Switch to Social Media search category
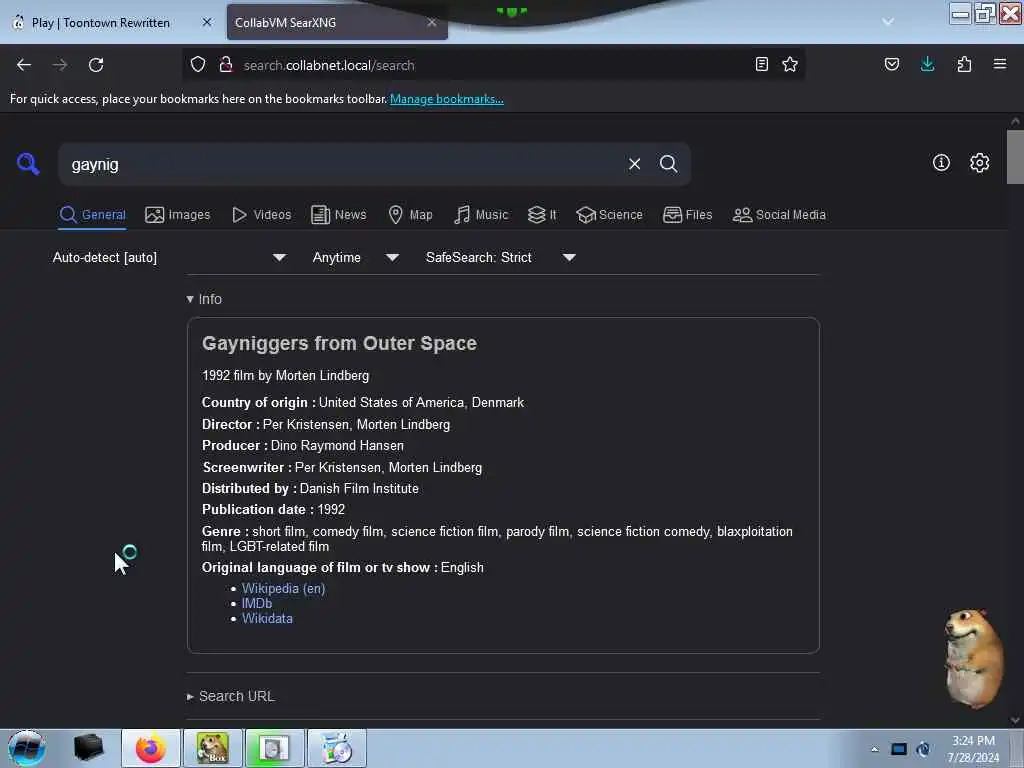 pyautogui.click(x=779, y=215)
